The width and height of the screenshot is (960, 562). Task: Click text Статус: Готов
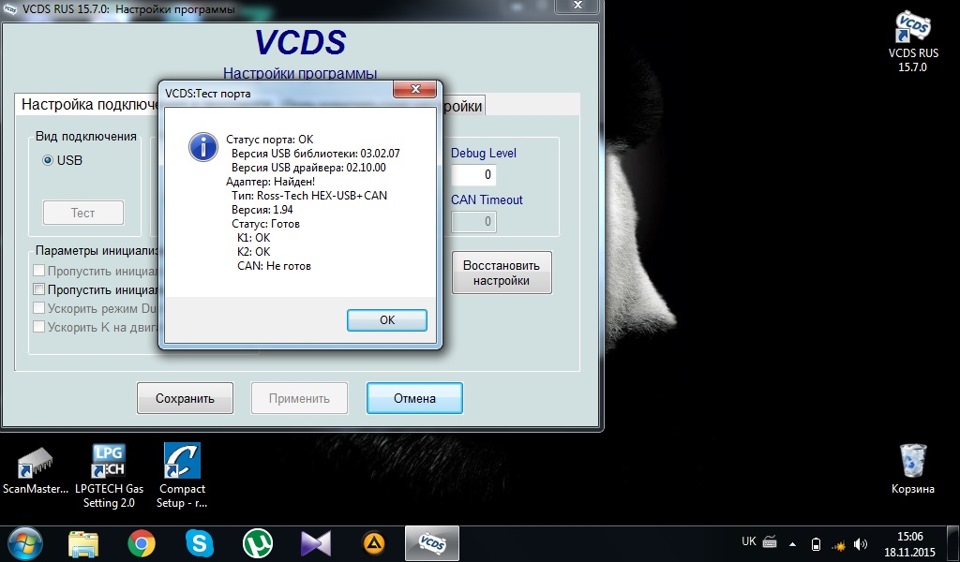266,224
